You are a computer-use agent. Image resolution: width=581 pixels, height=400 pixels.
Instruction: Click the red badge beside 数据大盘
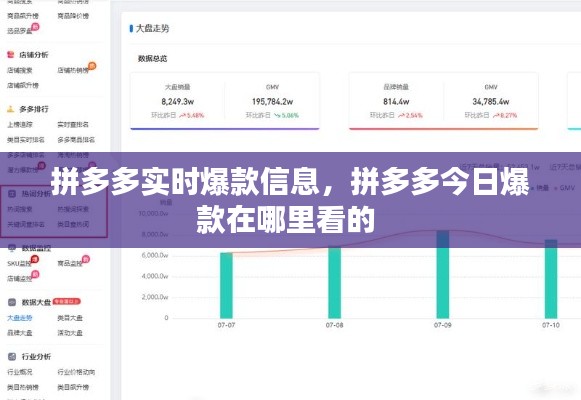click(67, 301)
